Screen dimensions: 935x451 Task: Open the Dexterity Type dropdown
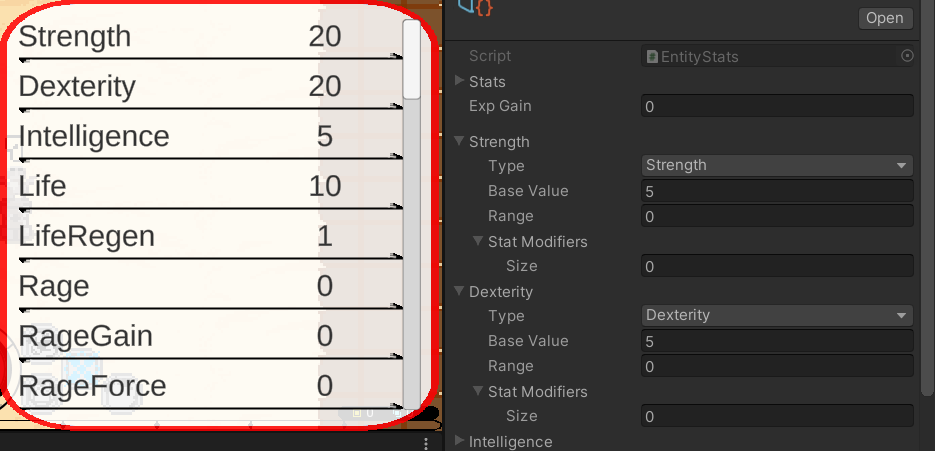tap(777, 315)
